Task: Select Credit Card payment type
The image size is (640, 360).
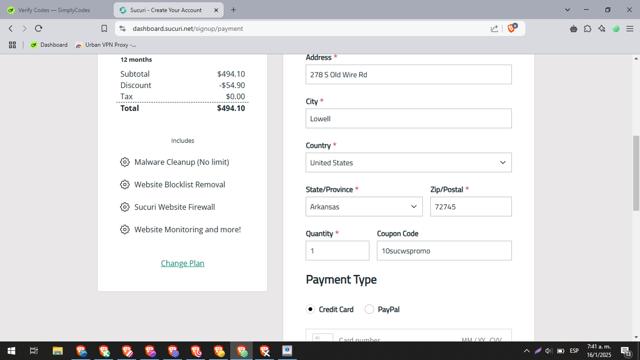Action: pyautogui.click(x=310, y=309)
